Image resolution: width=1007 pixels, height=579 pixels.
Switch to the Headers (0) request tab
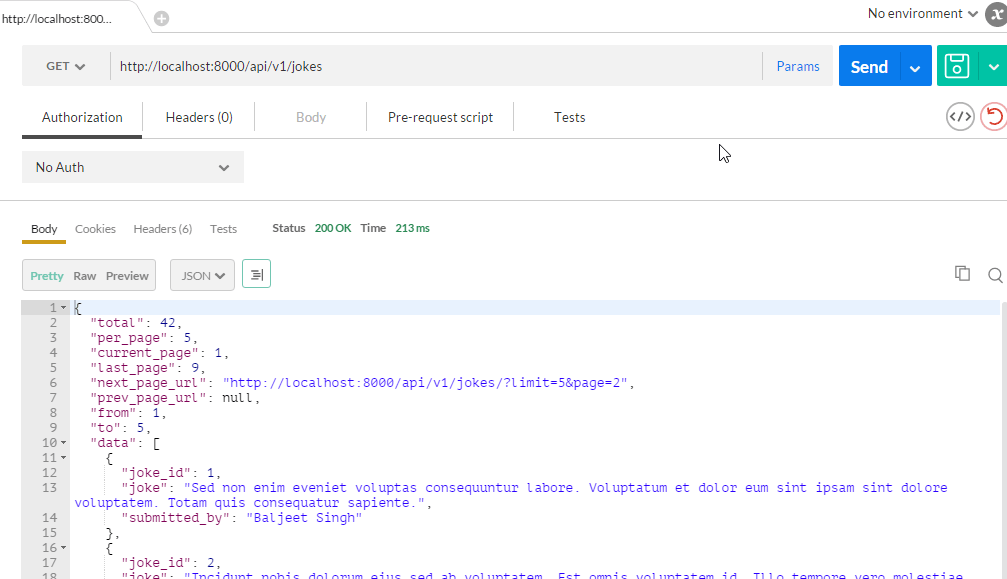[199, 117]
